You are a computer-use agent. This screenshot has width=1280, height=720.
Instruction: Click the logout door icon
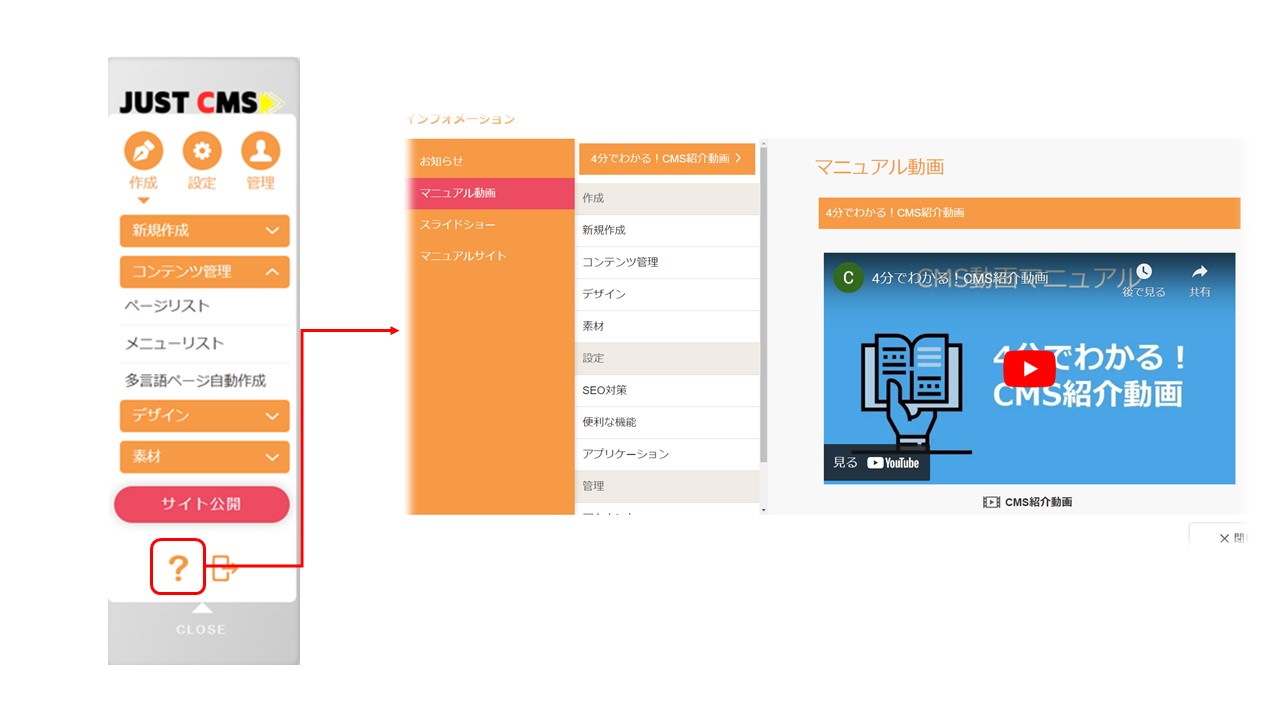coord(225,569)
